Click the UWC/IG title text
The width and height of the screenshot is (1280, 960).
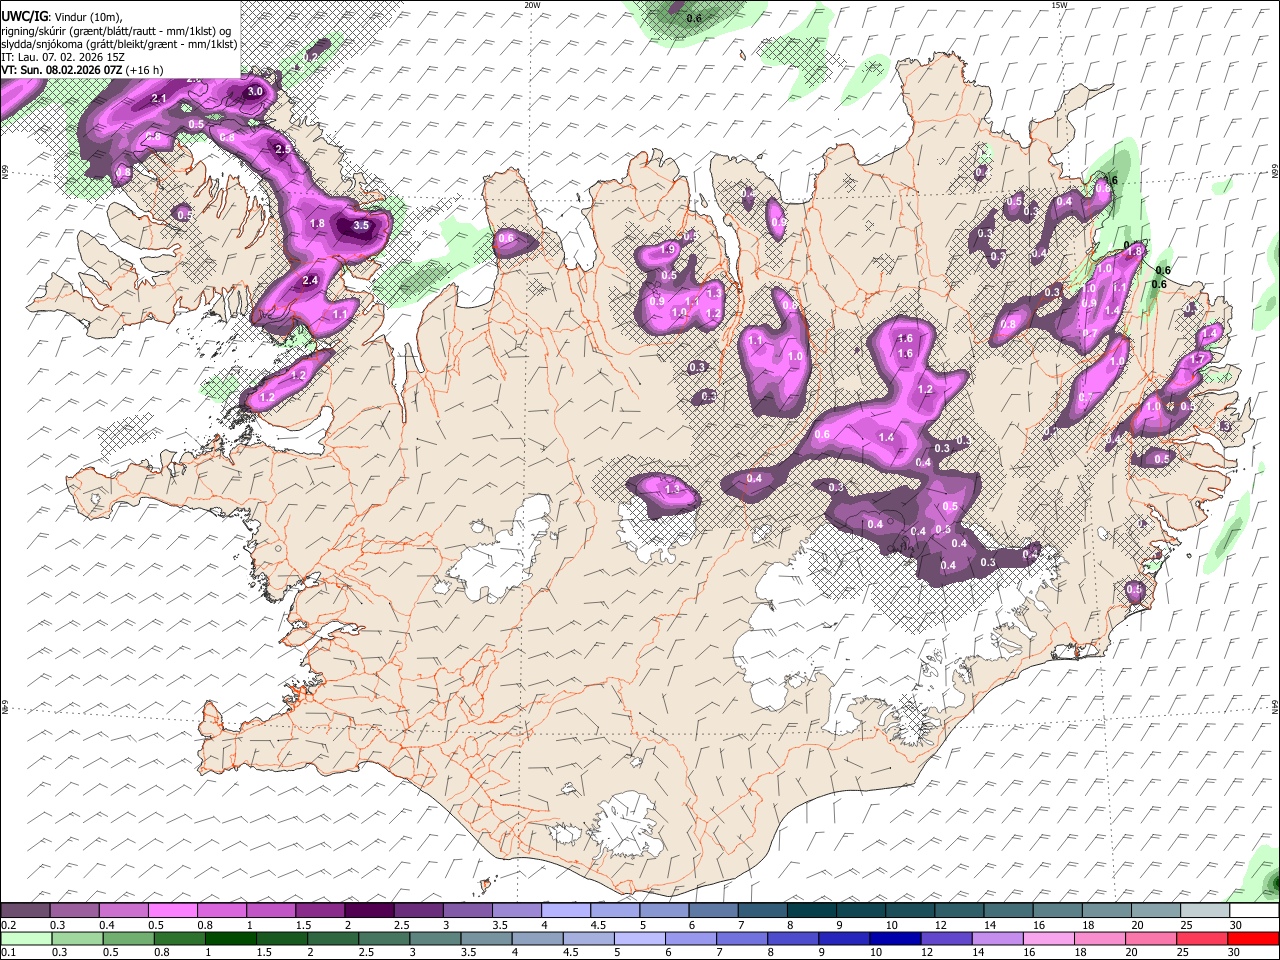24,16
